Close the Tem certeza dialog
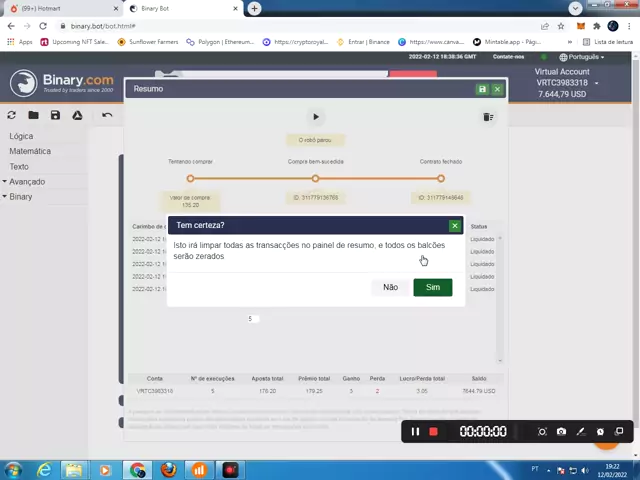640x480 pixels. pos(455,226)
